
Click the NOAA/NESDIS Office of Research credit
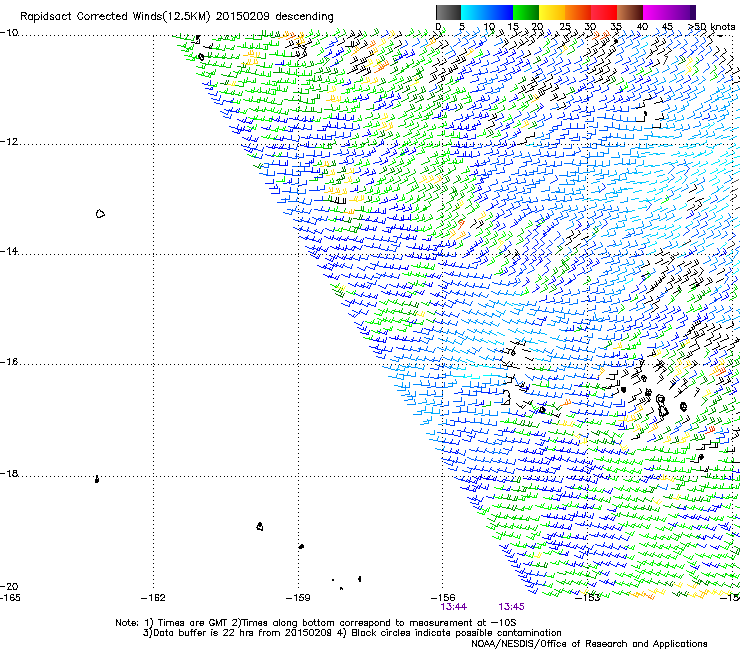pos(589,644)
